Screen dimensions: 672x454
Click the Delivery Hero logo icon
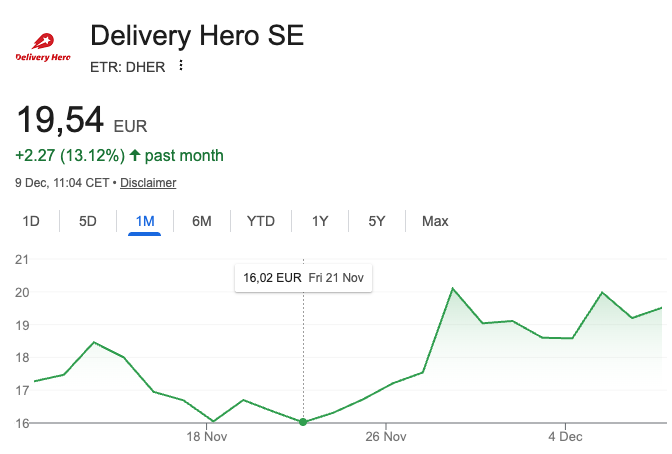pyautogui.click(x=43, y=47)
